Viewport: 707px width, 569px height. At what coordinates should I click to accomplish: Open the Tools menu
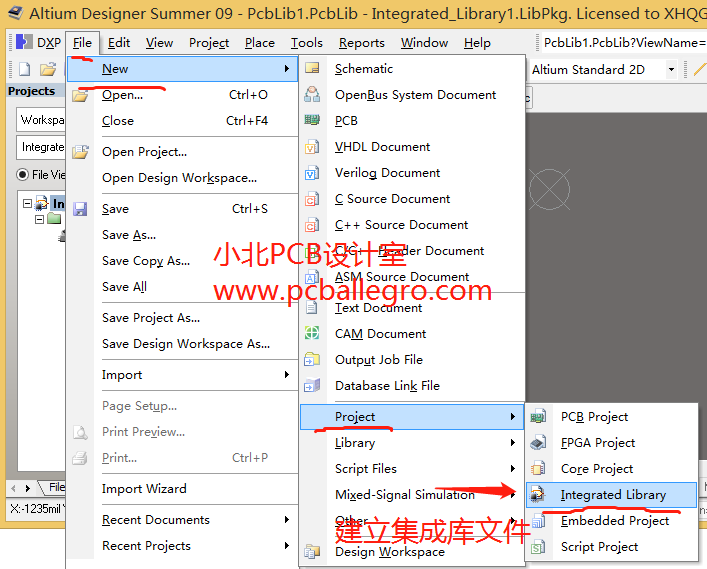pyautogui.click(x=307, y=43)
